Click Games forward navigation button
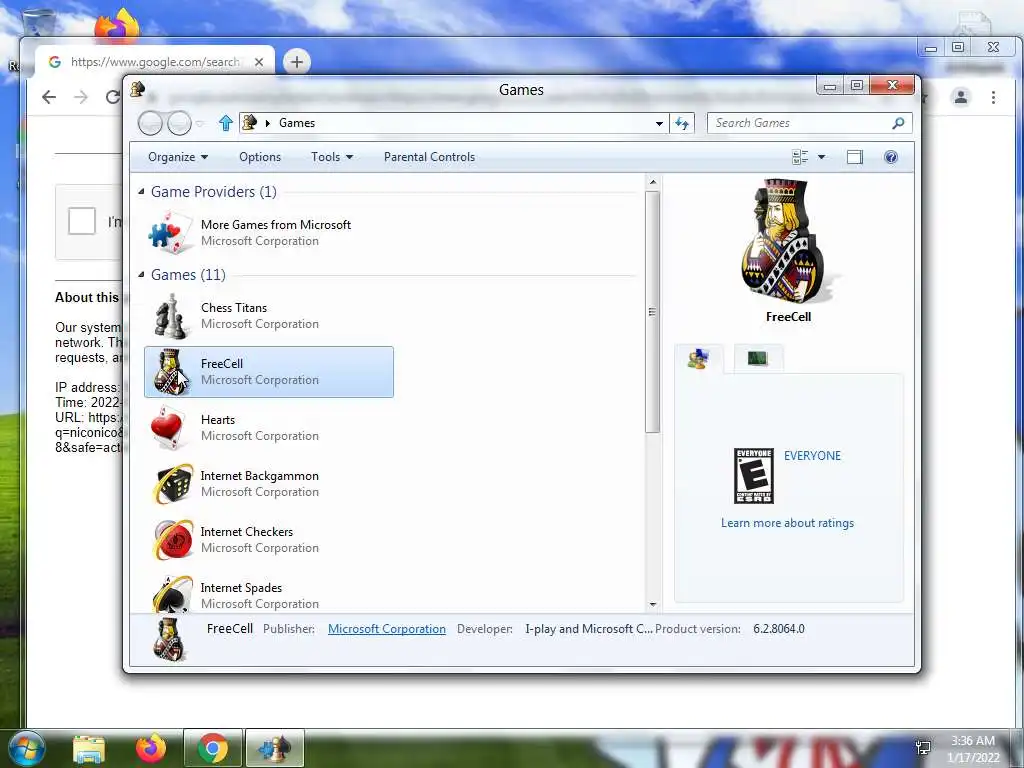 [179, 123]
